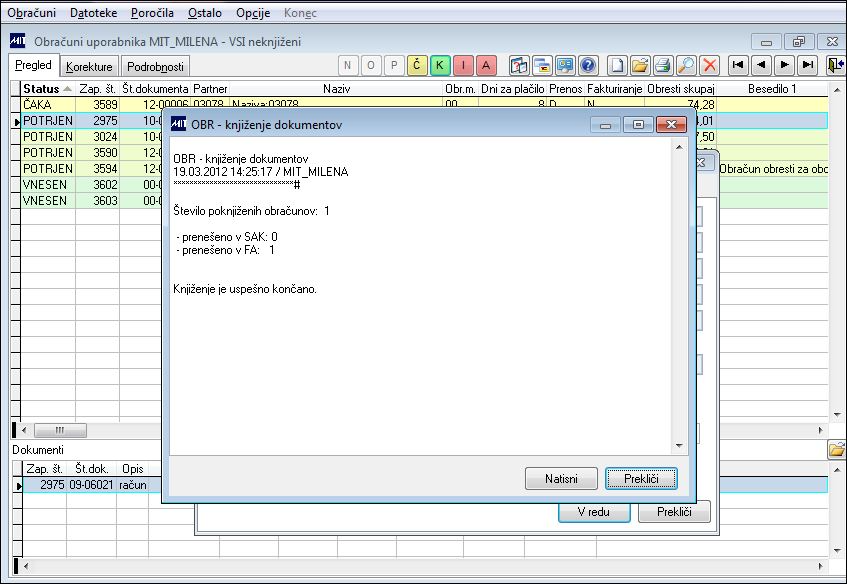Screen dimensions: 847x584
Task: Toggle the N status filter button
Action: coord(347,65)
